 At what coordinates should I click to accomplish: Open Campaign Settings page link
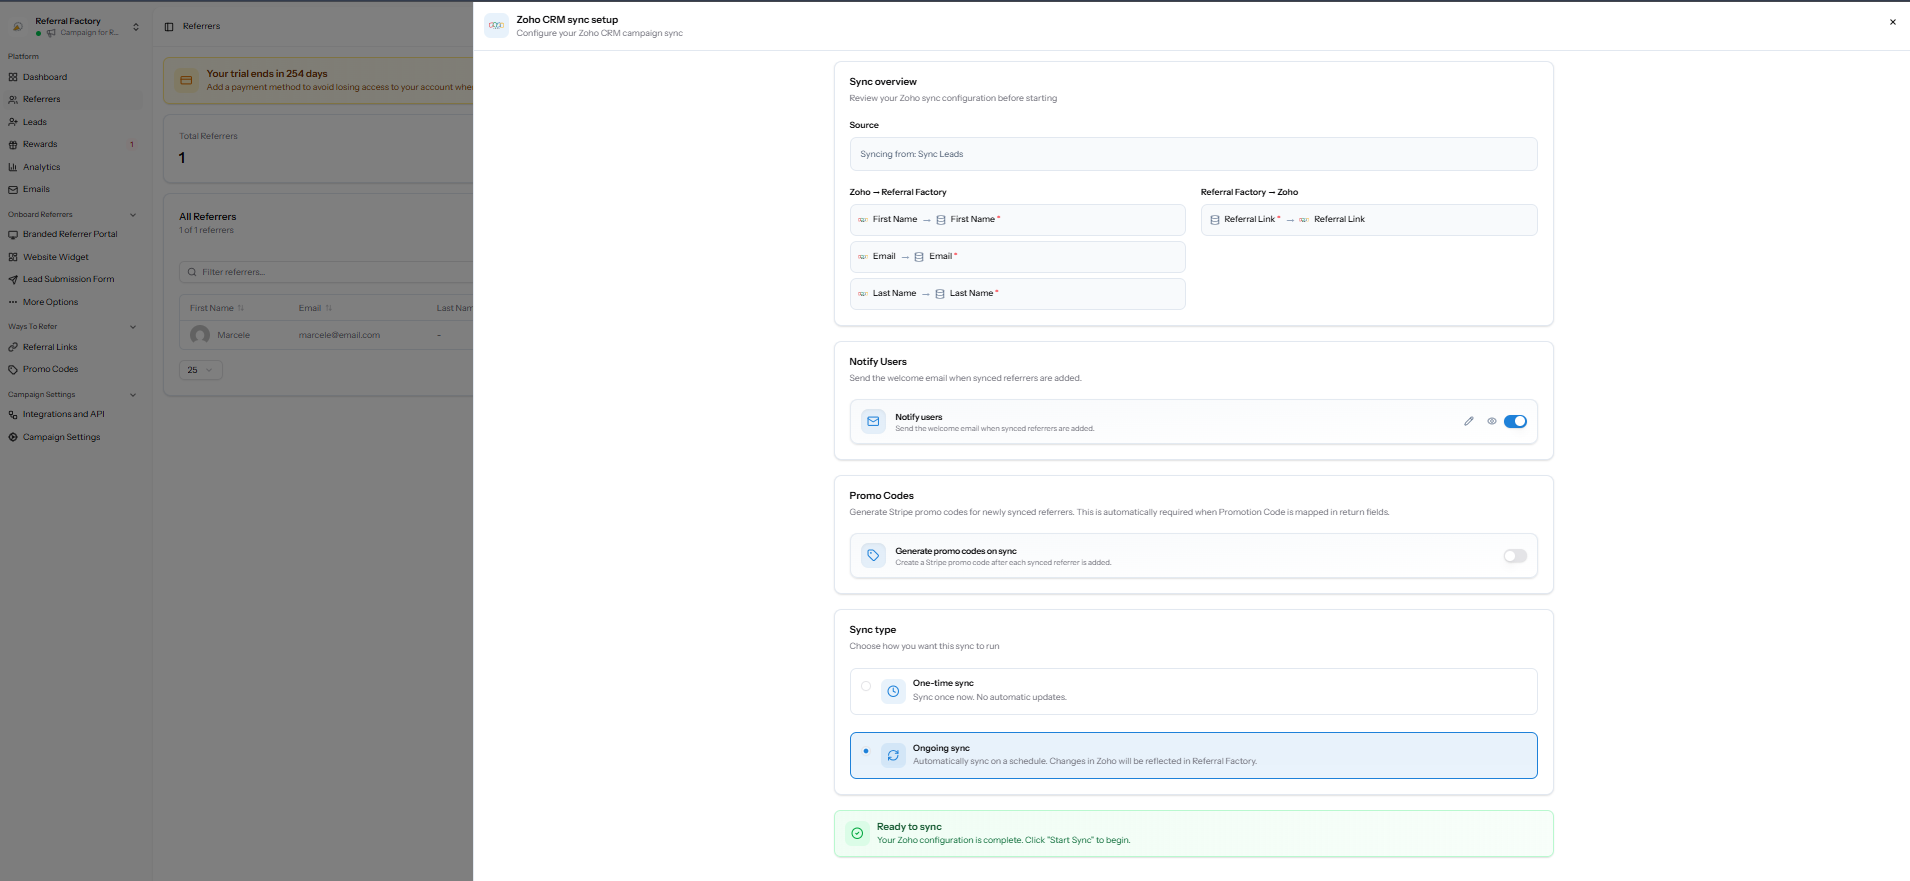point(61,437)
